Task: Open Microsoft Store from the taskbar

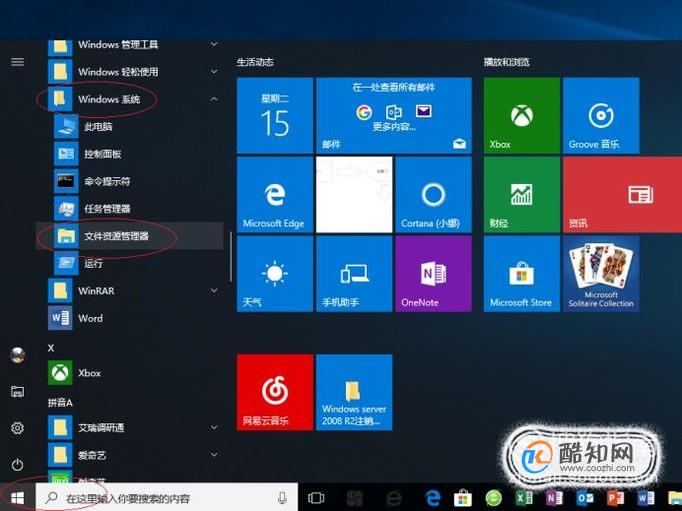Action: click(x=463, y=498)
